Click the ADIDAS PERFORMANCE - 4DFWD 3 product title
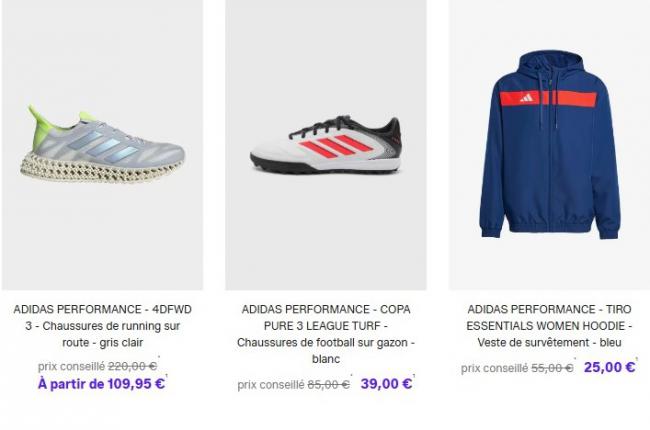 click(102, 326)
